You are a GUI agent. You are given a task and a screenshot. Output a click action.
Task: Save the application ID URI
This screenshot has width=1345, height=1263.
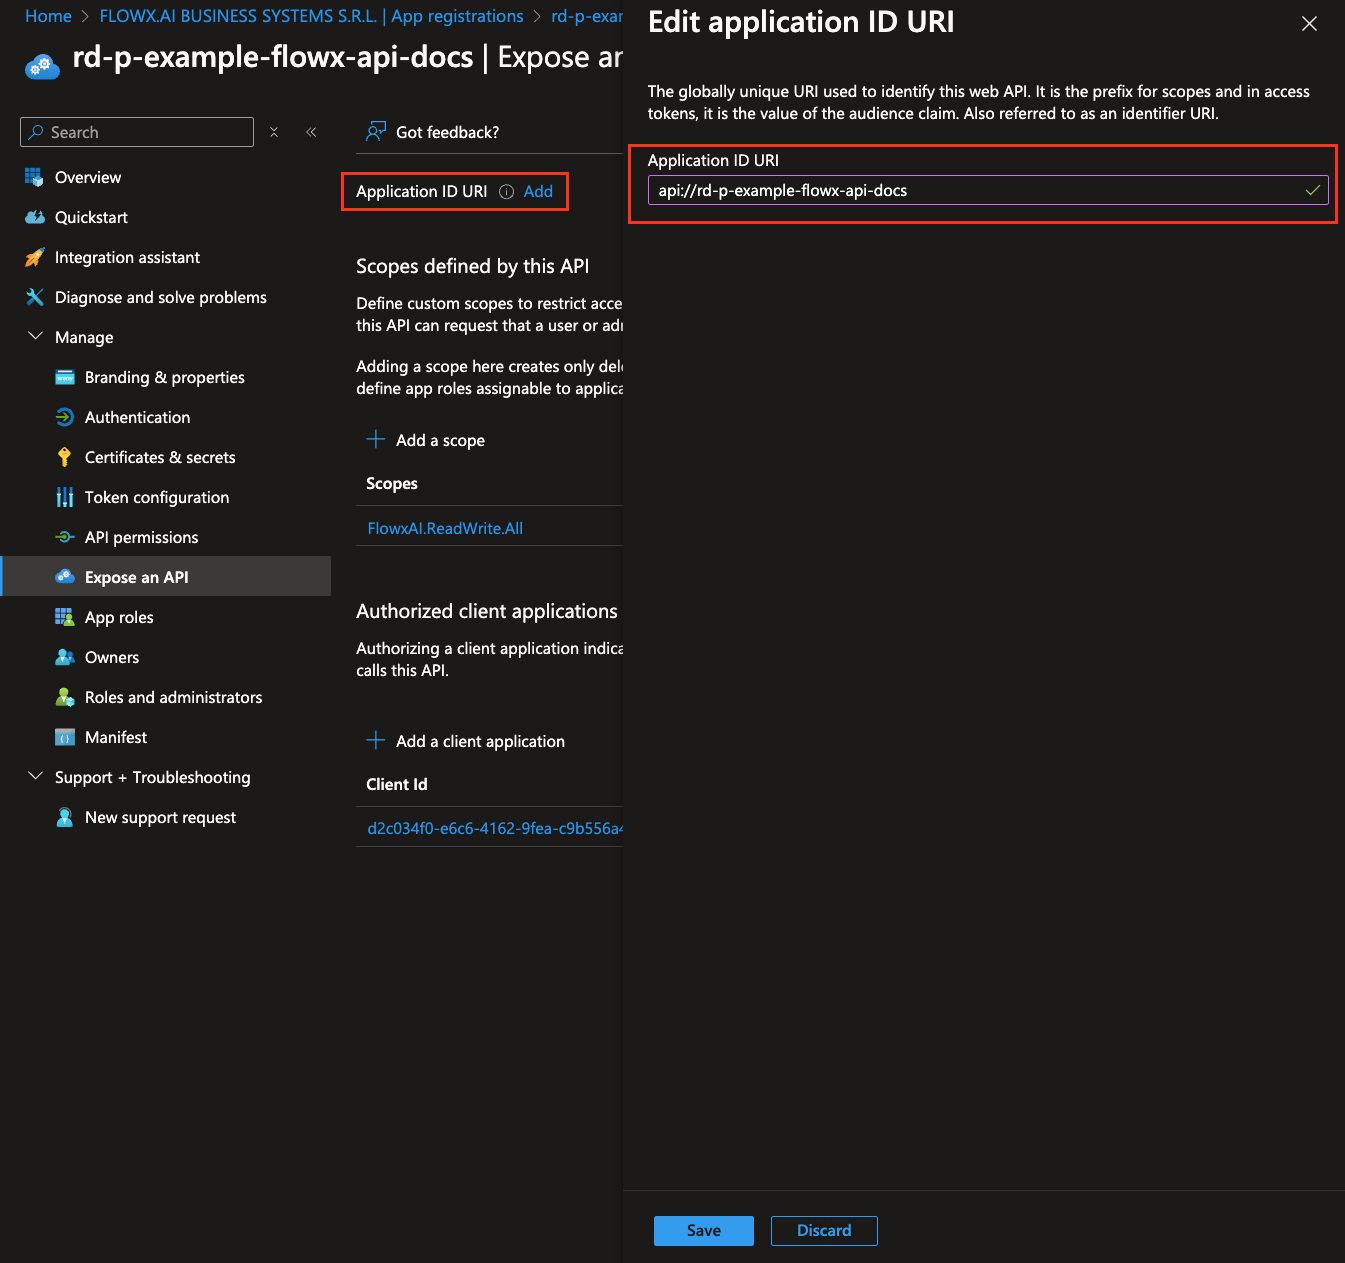[704, 1231]
